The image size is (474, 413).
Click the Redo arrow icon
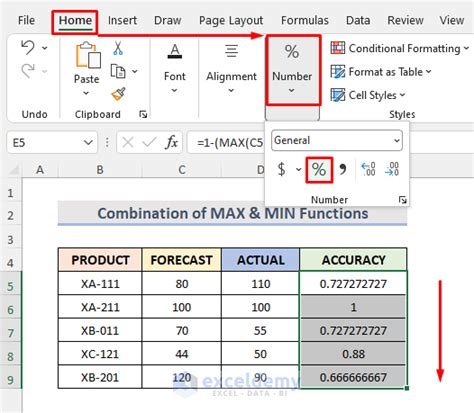28,71
